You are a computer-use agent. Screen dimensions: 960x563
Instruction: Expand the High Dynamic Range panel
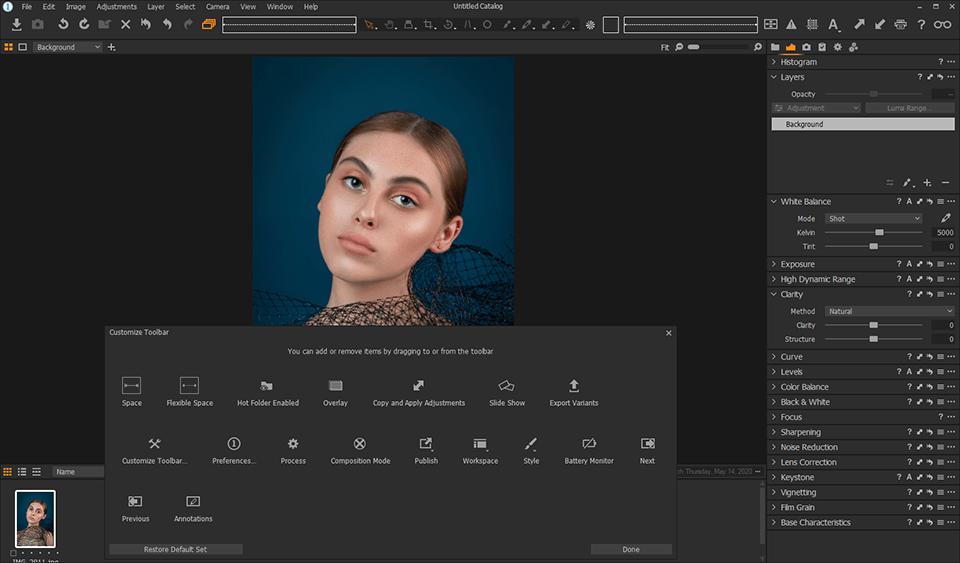pyautogui.click(x=774, y=279)
